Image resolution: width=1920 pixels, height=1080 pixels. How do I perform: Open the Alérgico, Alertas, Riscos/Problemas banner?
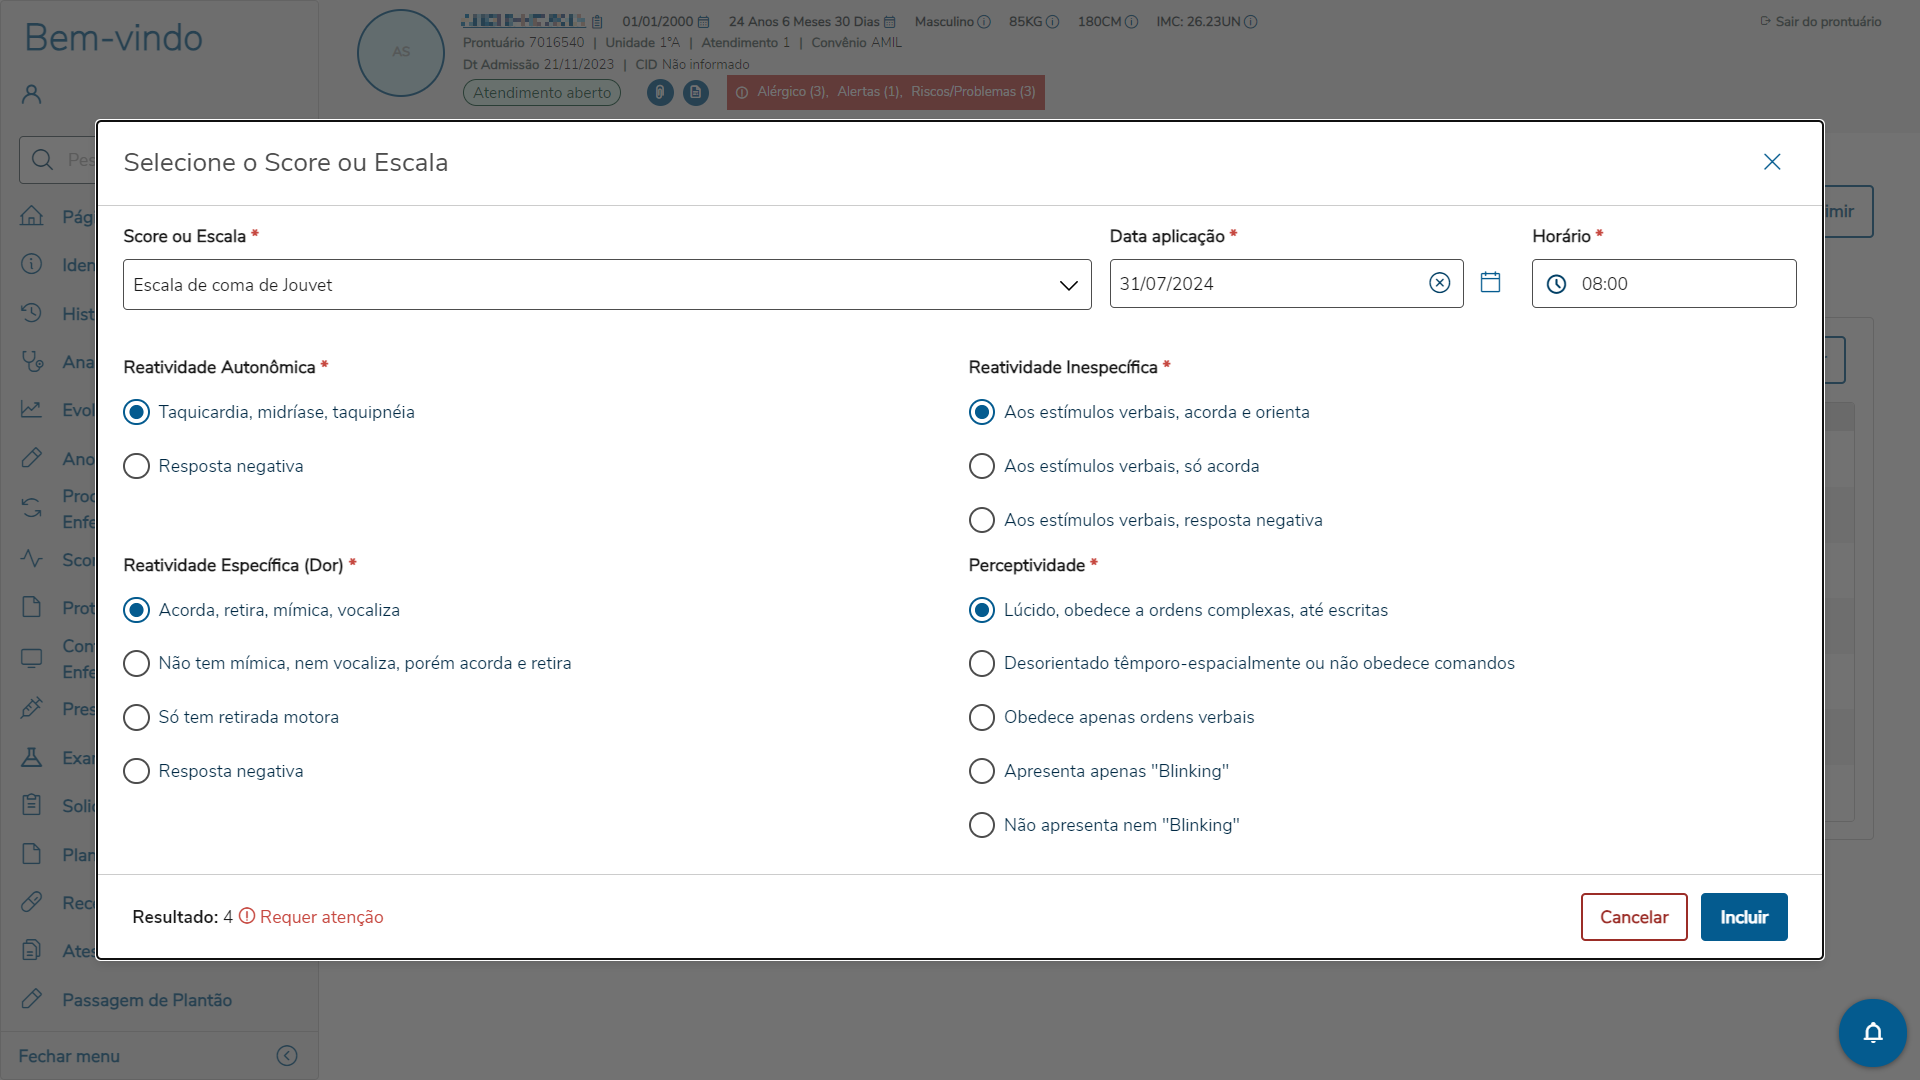[885, 92]
